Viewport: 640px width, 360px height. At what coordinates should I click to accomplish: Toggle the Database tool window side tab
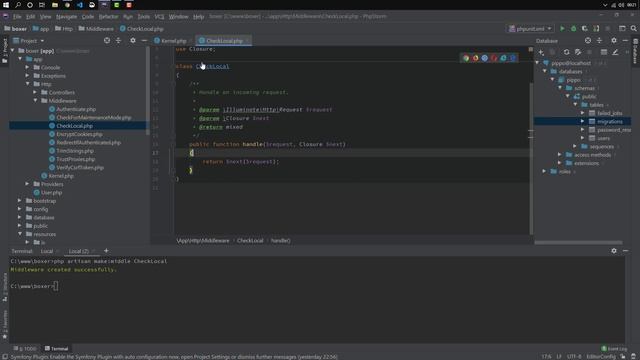636,51
